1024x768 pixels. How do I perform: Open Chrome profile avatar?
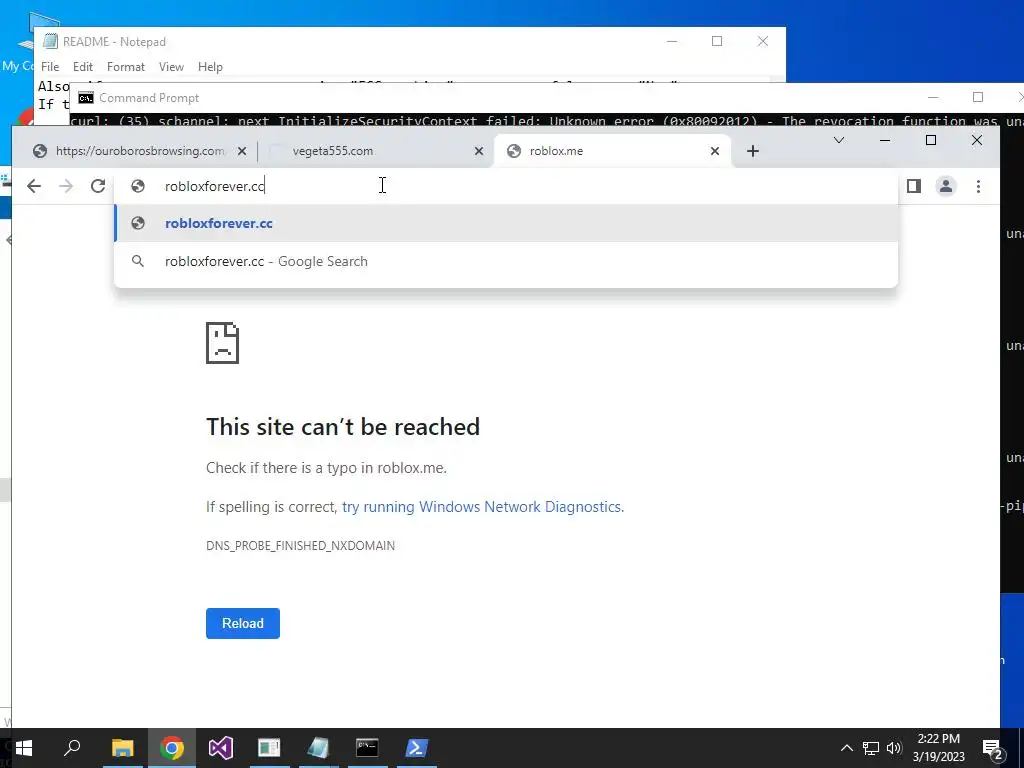(946, 186)
